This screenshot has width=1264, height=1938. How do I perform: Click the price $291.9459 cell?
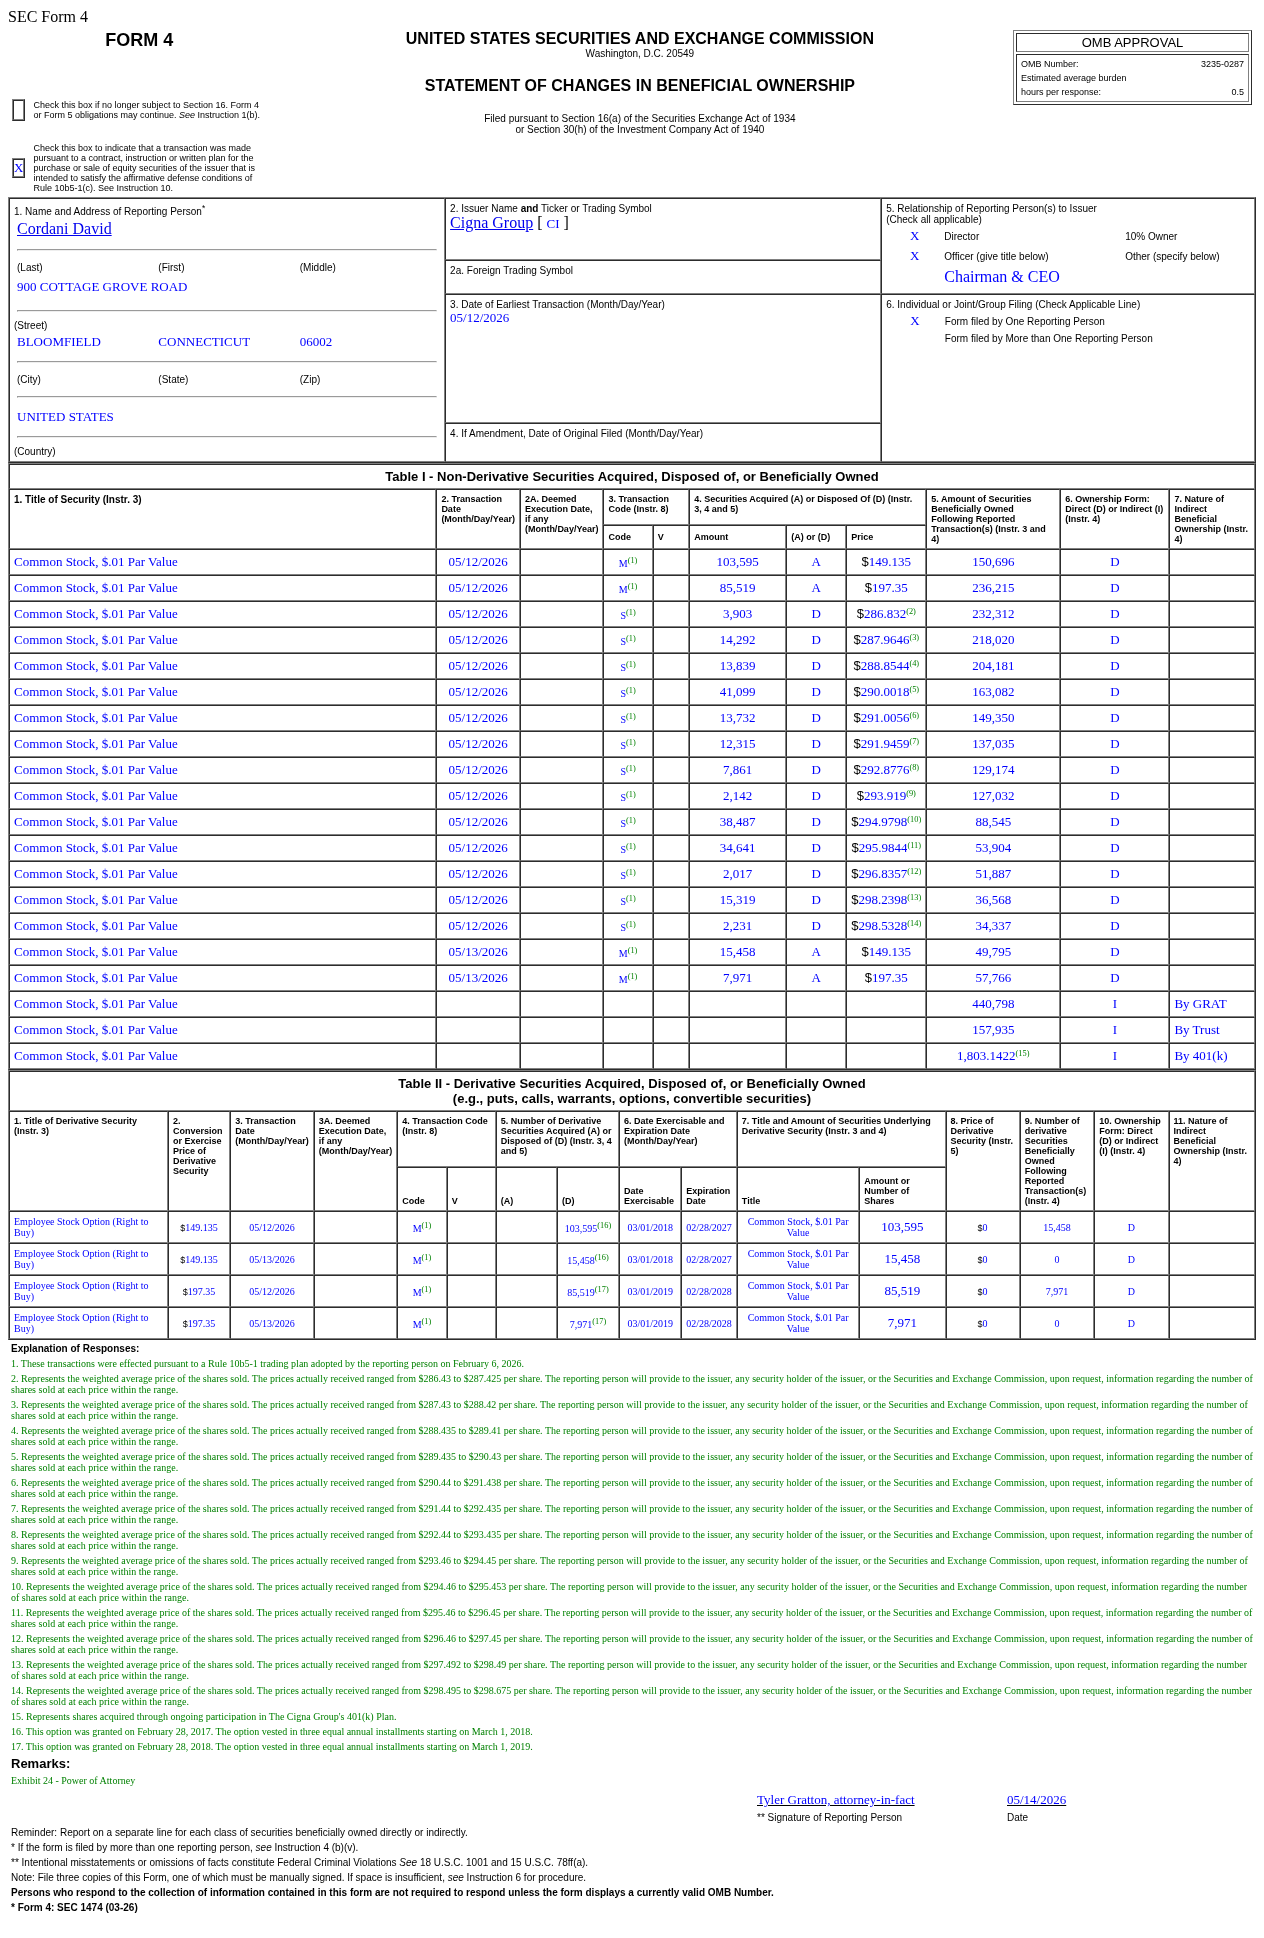[x=886, y=744]
